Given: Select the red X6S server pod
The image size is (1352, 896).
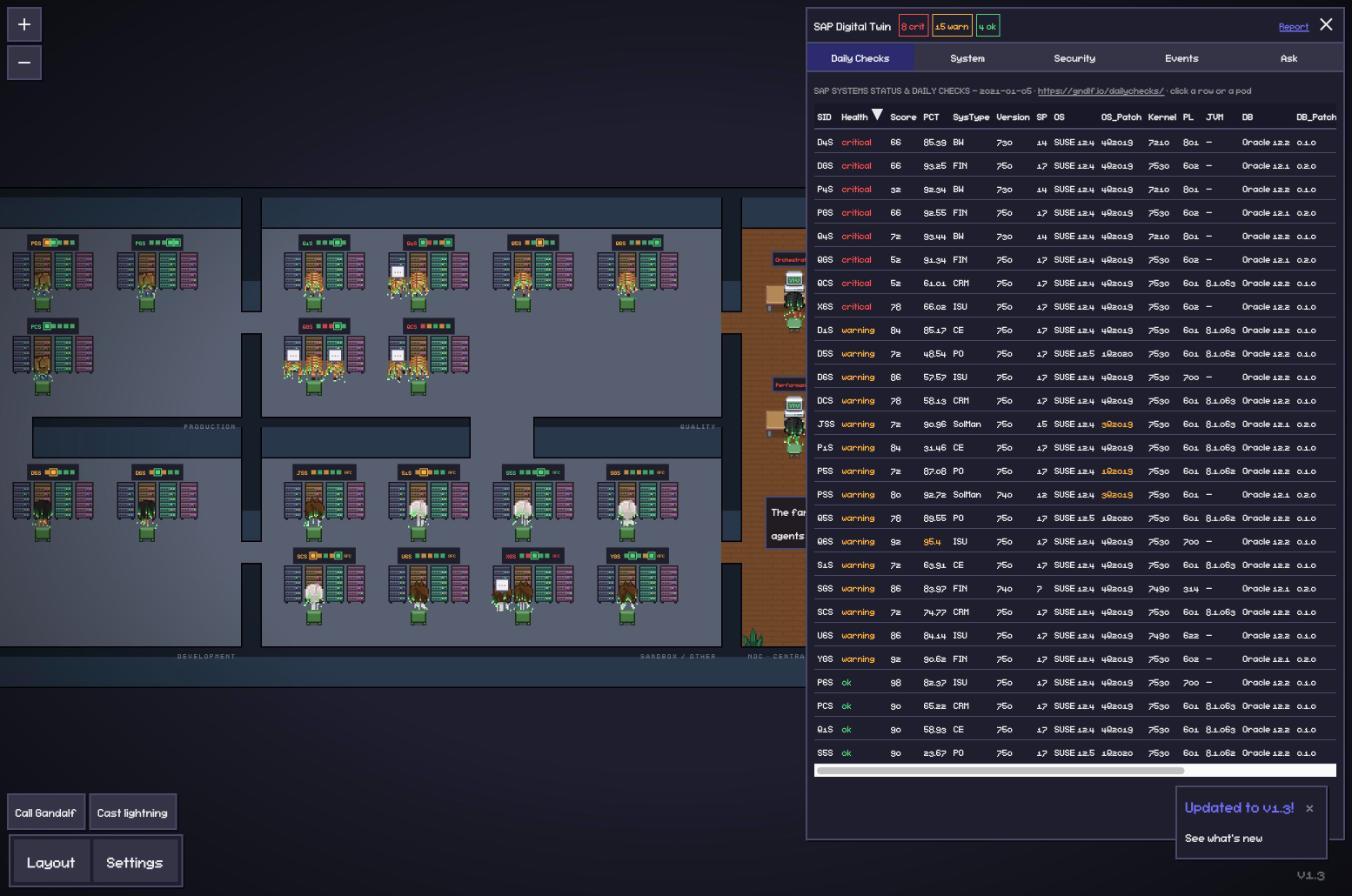Looking at the screenshot, I should [532, 585].
